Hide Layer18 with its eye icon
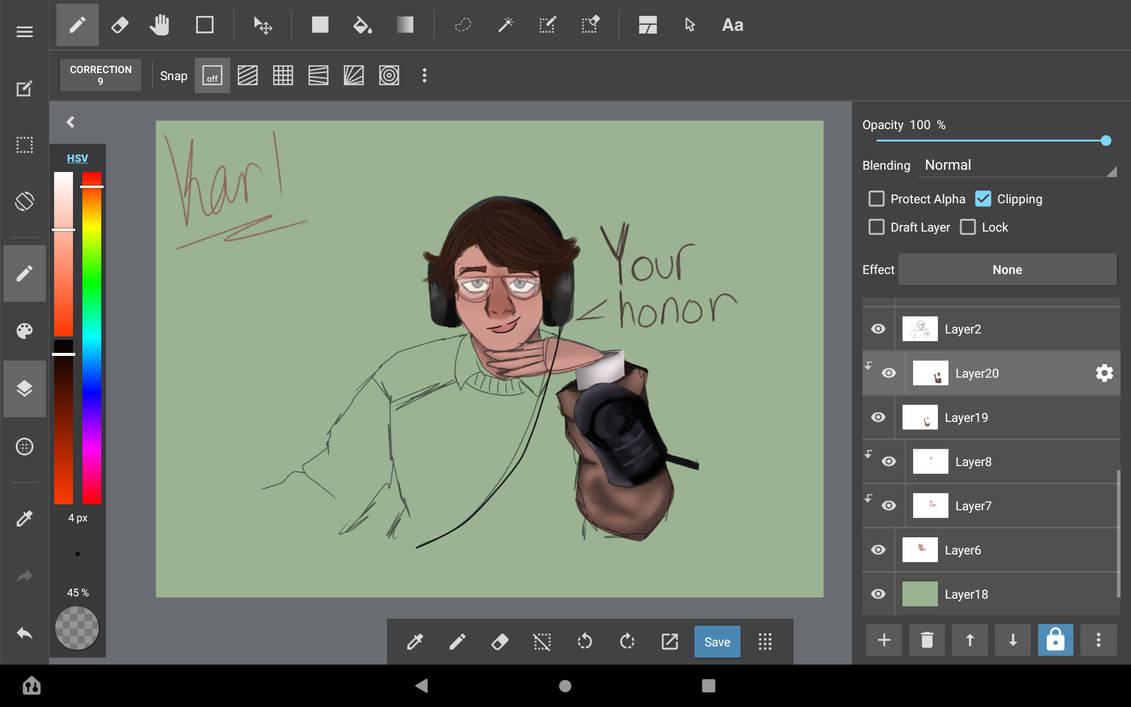This screenshot has width=1131, height=707. pos(878,594)
